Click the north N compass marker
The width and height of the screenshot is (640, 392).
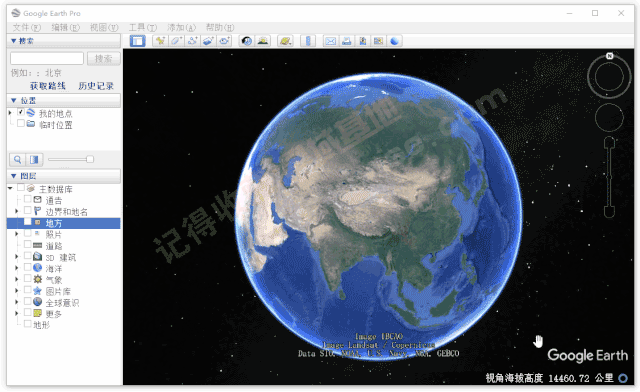click(609, 56)
